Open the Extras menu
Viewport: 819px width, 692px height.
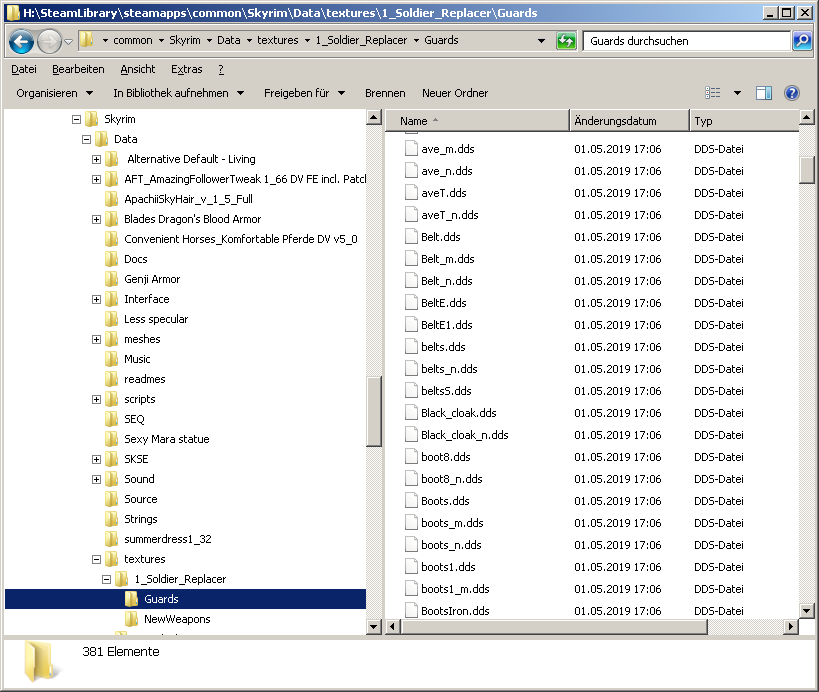pos(186,69)
